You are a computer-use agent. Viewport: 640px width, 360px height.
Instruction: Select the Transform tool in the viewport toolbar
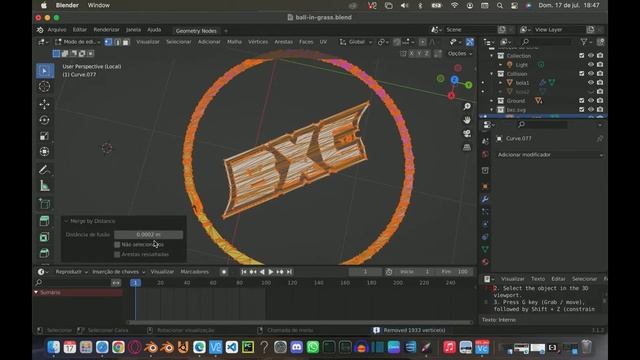click(x=44, y=152)
